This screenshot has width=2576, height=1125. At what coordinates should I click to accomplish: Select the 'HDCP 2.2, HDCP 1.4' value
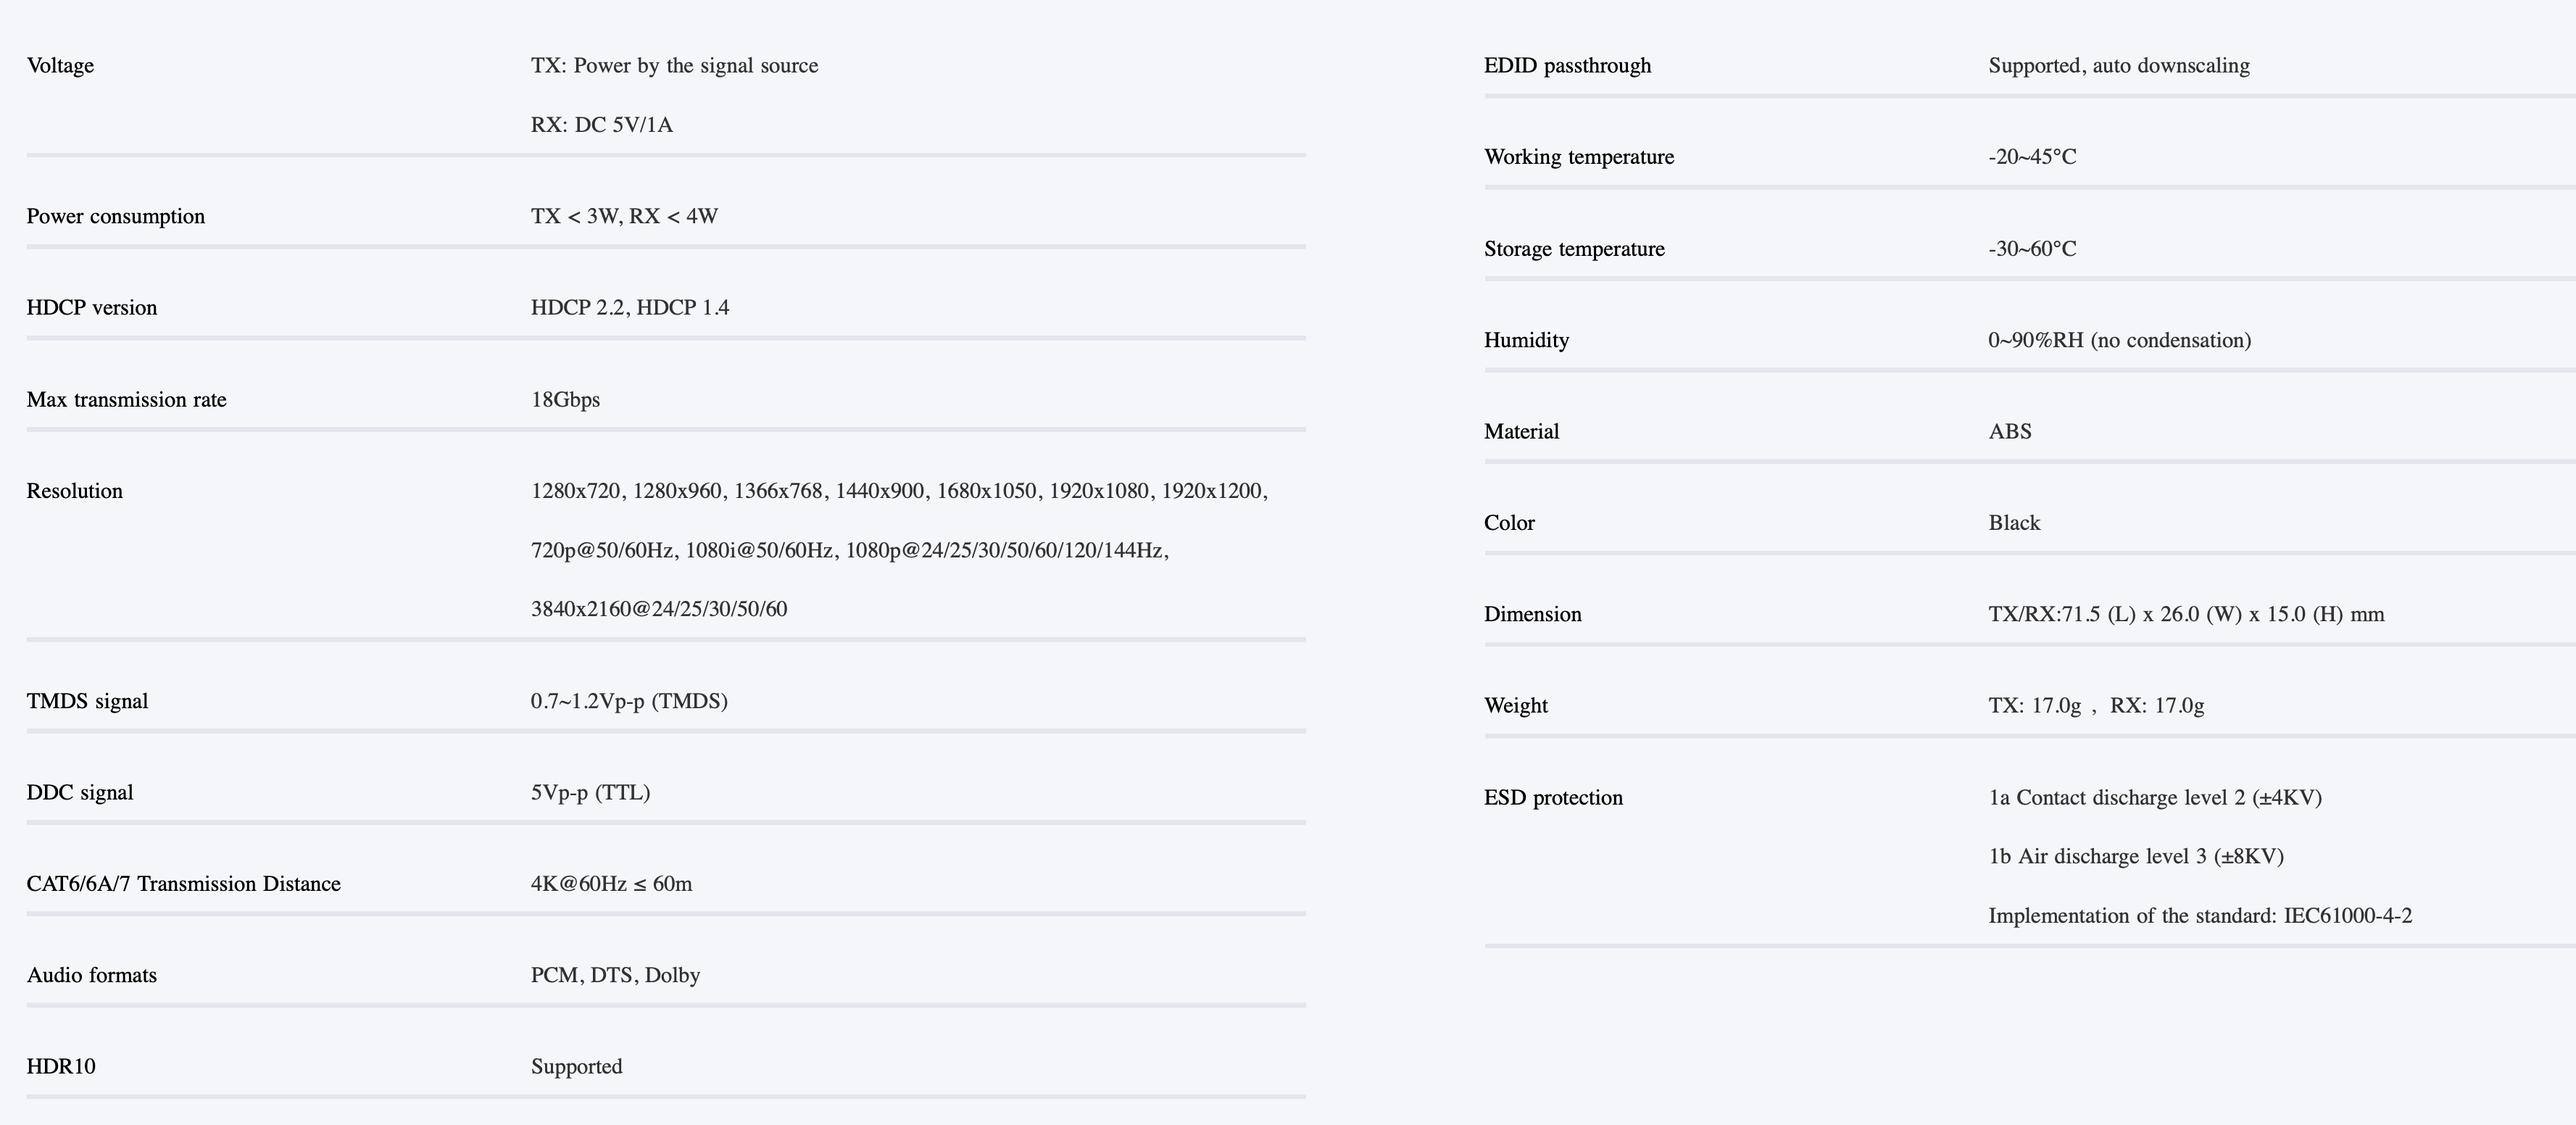[x=629, y=308]
